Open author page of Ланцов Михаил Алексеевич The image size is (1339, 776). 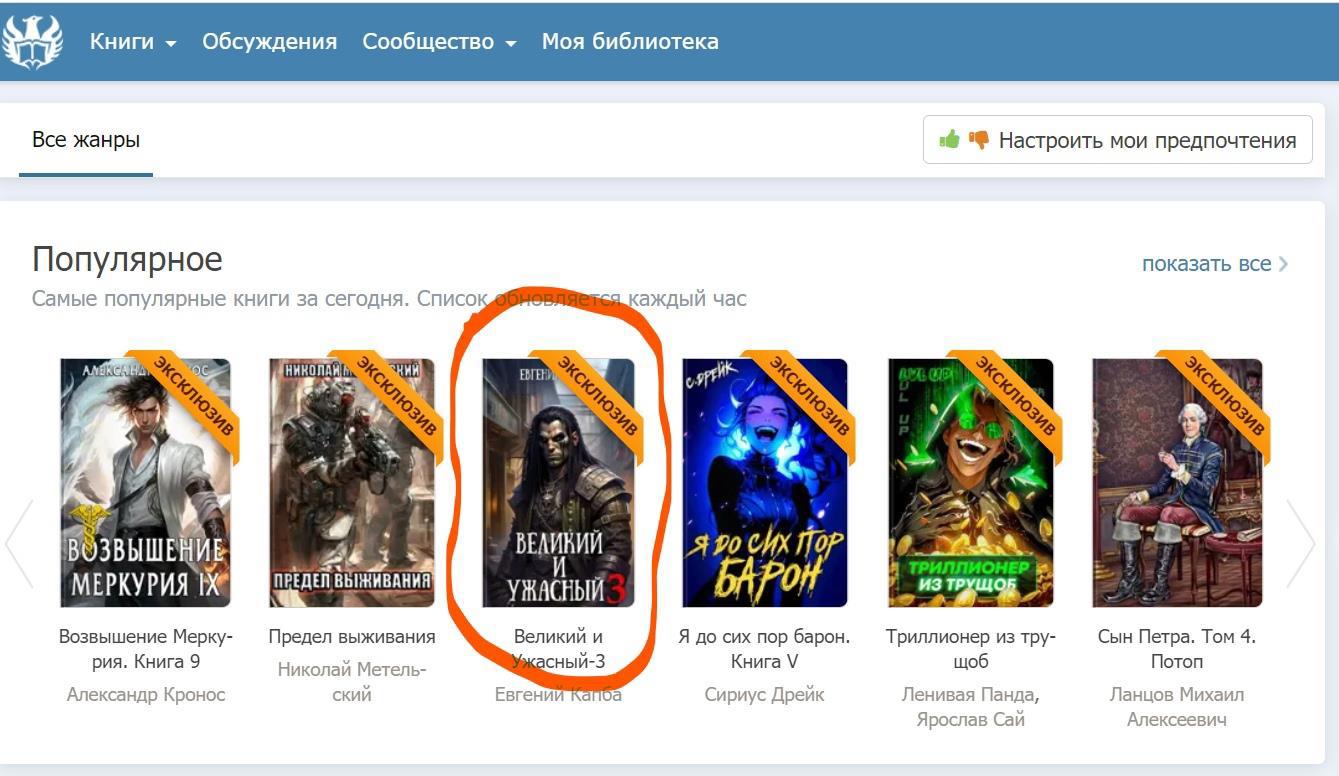pyautogui.click(x=1177, y=707)
